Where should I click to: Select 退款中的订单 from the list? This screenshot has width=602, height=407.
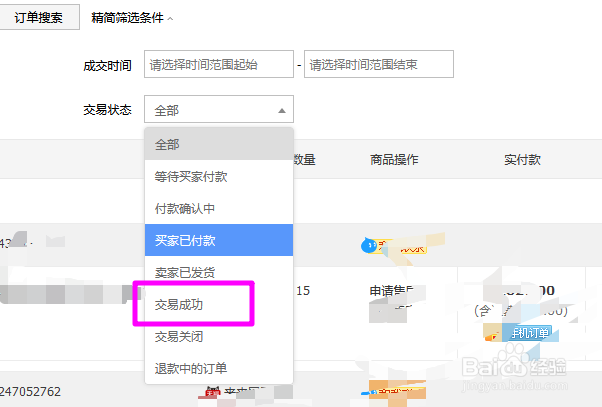click(x=191, y=368)
